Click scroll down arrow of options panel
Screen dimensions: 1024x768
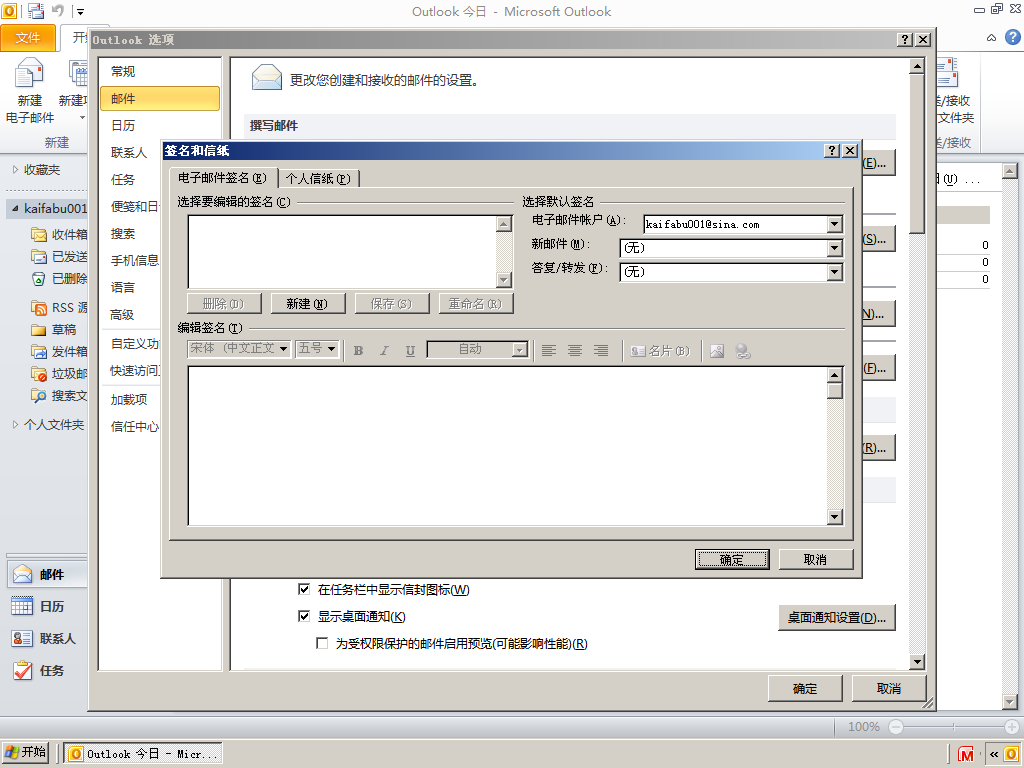tap(917, 662)
